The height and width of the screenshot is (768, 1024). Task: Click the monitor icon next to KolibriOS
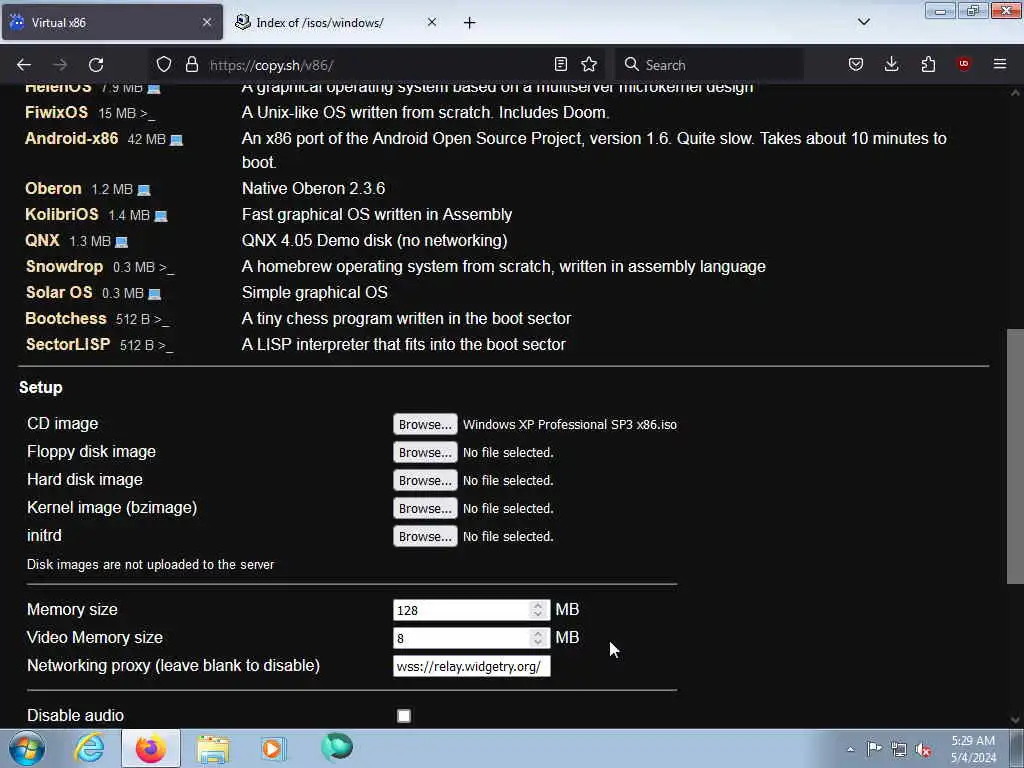pos(161,216)
